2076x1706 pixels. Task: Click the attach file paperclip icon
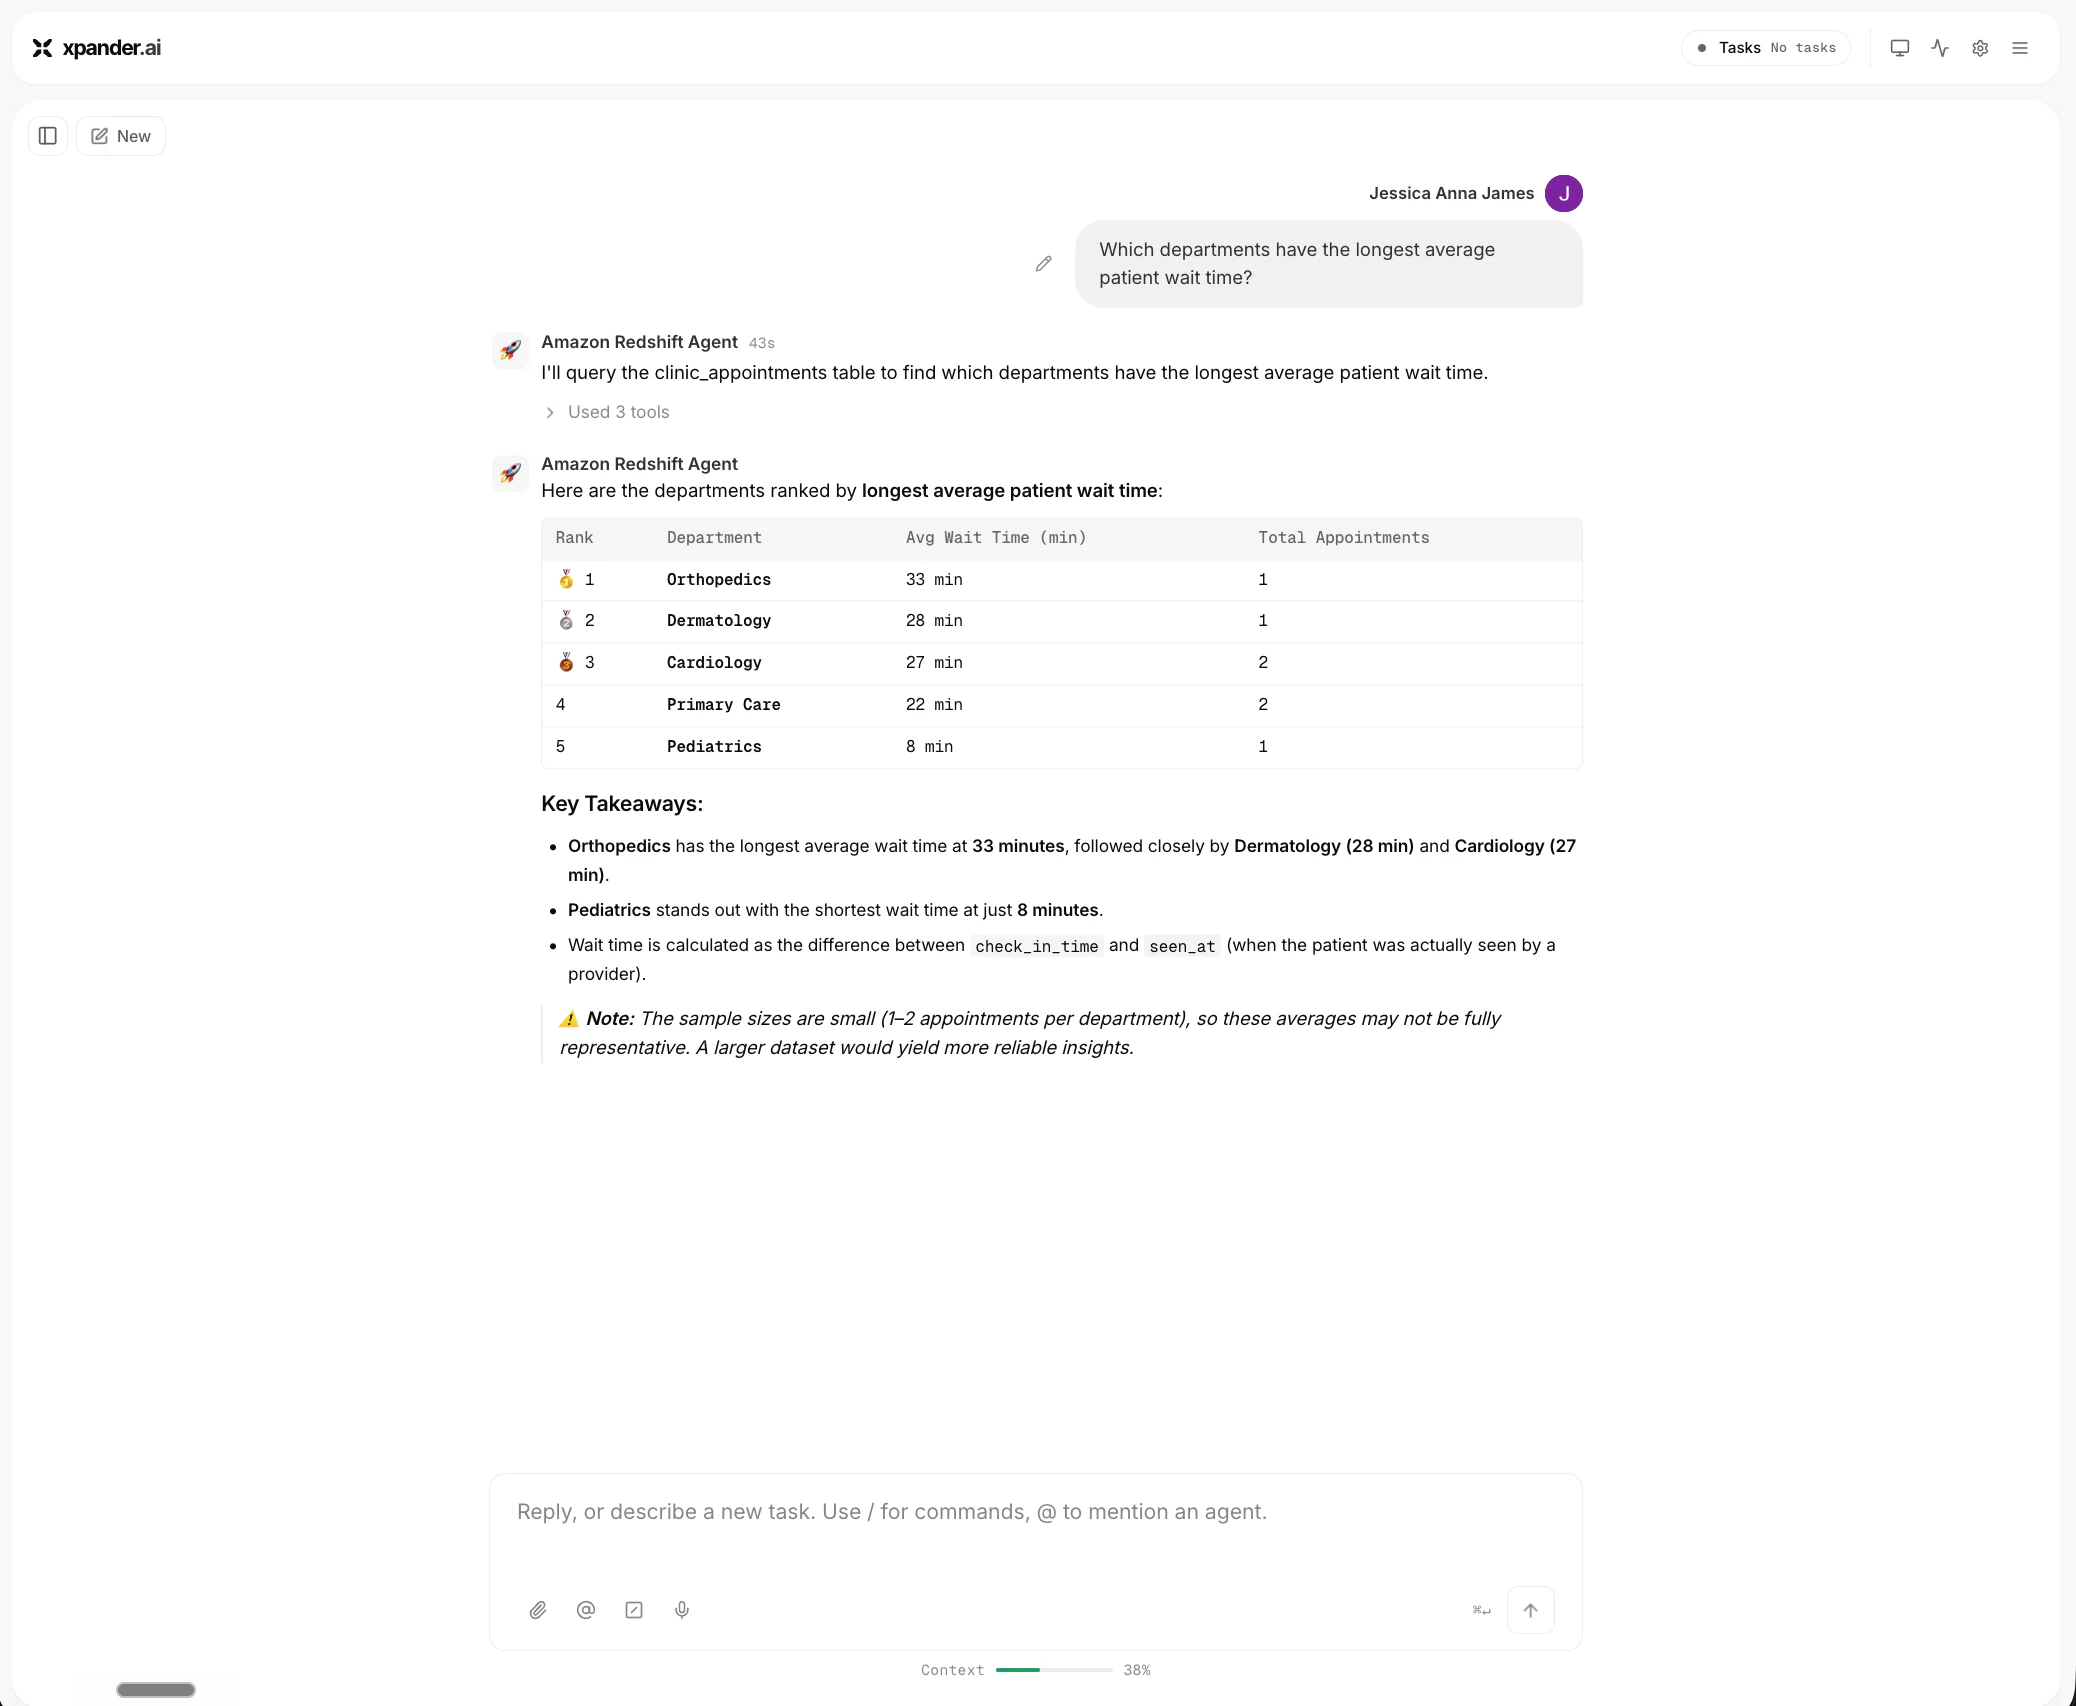538,1610
